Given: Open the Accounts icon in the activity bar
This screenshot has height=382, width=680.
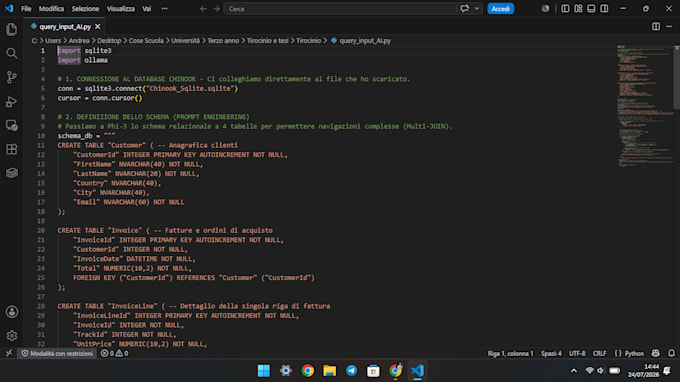Looking at the screenshot, I should tap(12, 312).
